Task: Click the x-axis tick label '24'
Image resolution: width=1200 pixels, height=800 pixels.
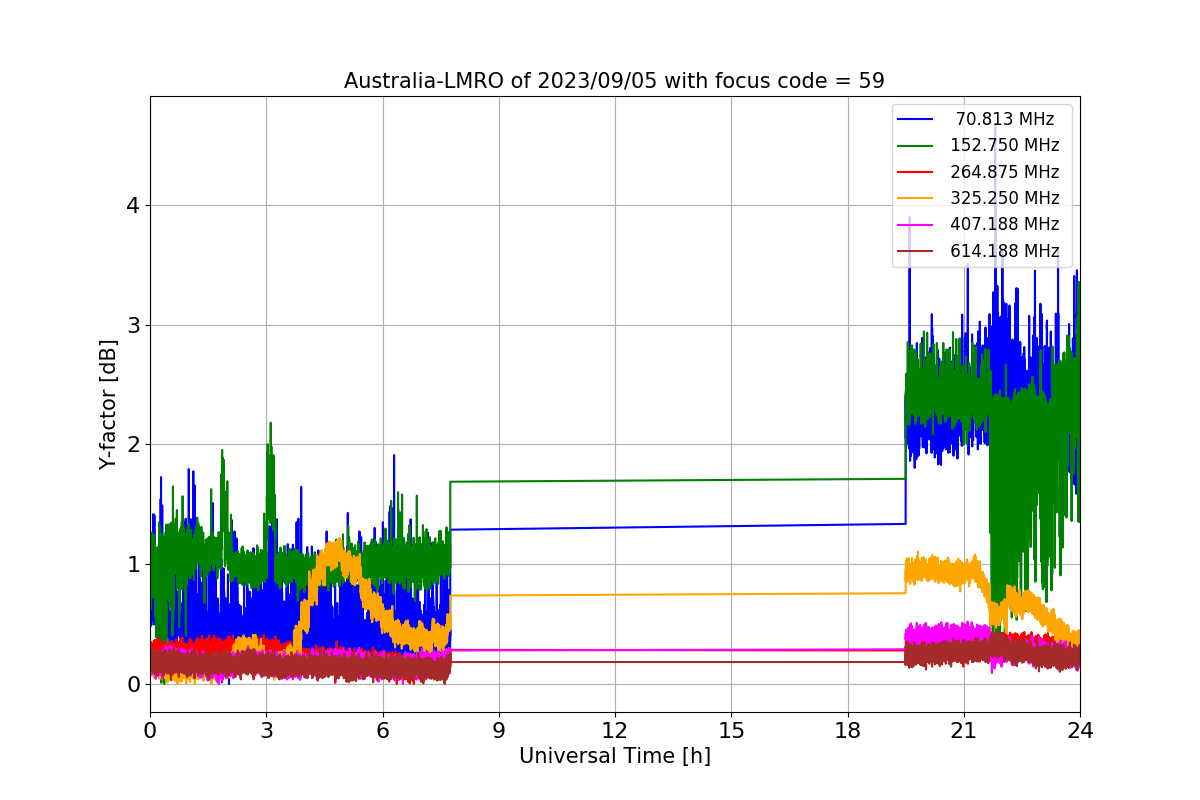Action: (x=1080, y=730)
